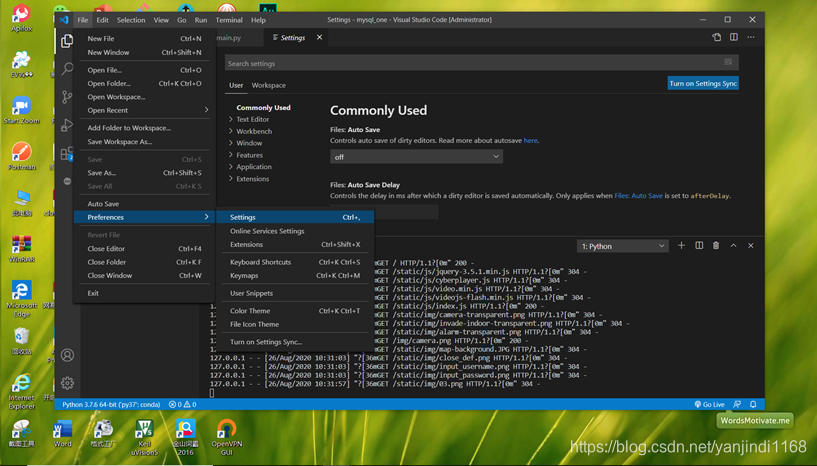Open Microsoft Edge desktop shortcut
The width and height of the screenshot is (817, 466).
(x=21, y=298)
